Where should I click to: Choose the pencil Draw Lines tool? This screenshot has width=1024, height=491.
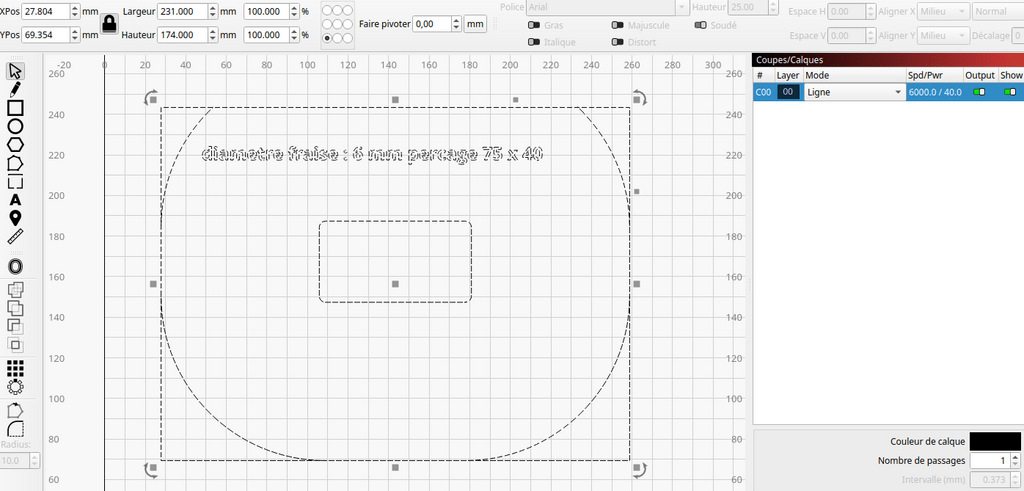(16, 89)
